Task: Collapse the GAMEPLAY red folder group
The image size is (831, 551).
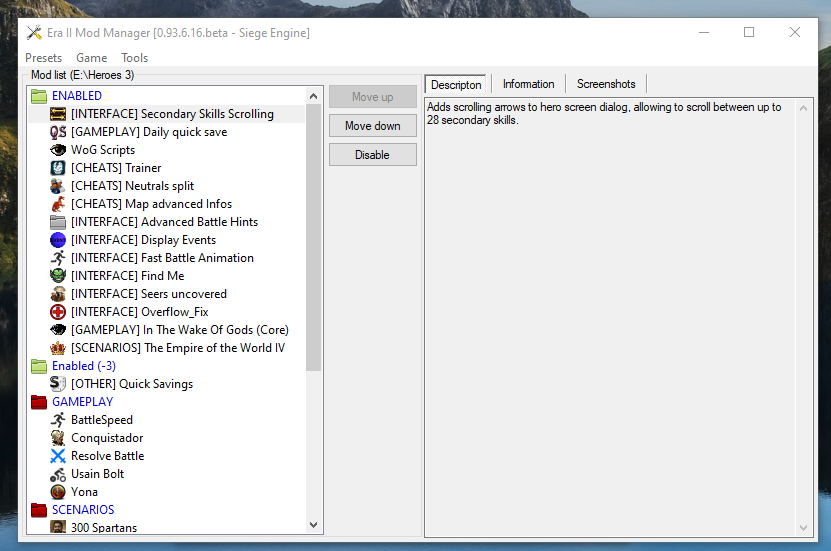Action: [x=39, y=402]
